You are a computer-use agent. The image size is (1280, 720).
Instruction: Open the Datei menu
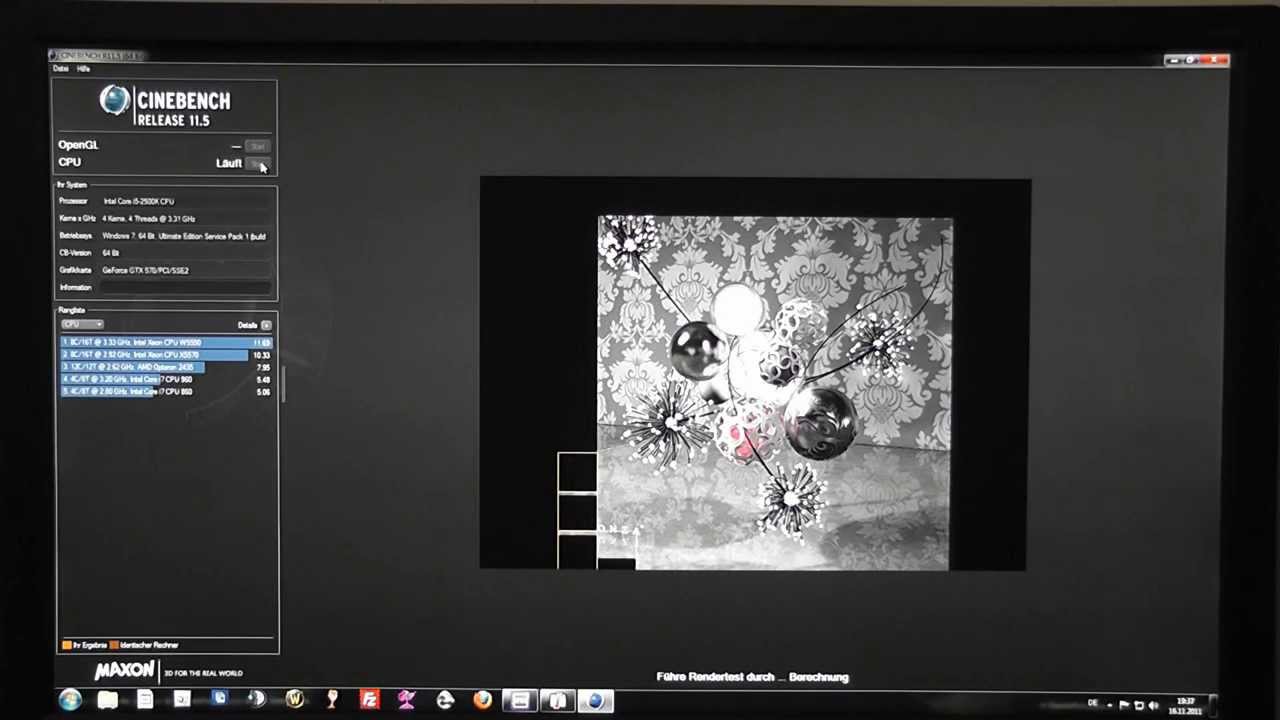pyautogui.click(x=60, y=69)
